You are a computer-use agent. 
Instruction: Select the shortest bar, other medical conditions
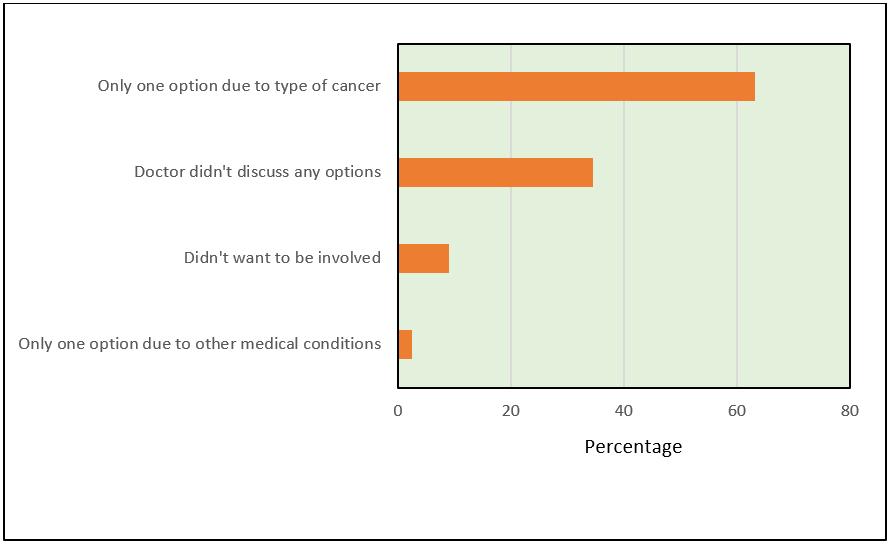[x=405, y=344]
